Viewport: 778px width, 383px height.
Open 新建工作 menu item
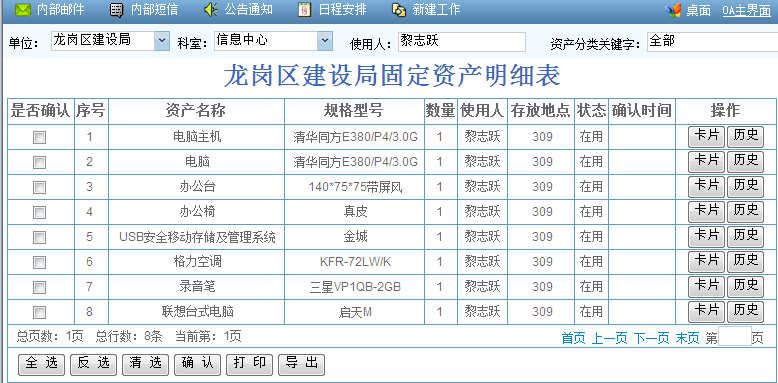click(436, 9)
